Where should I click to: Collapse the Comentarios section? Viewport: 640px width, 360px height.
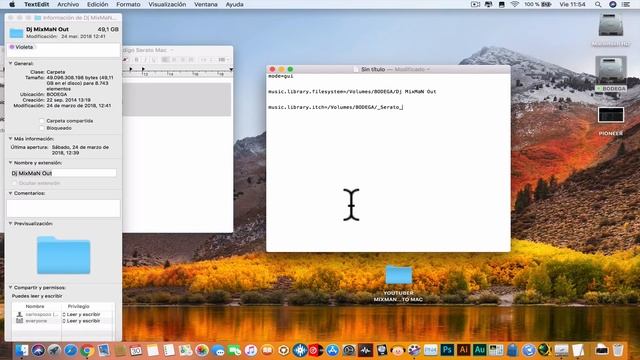click(x=11, y=193)
